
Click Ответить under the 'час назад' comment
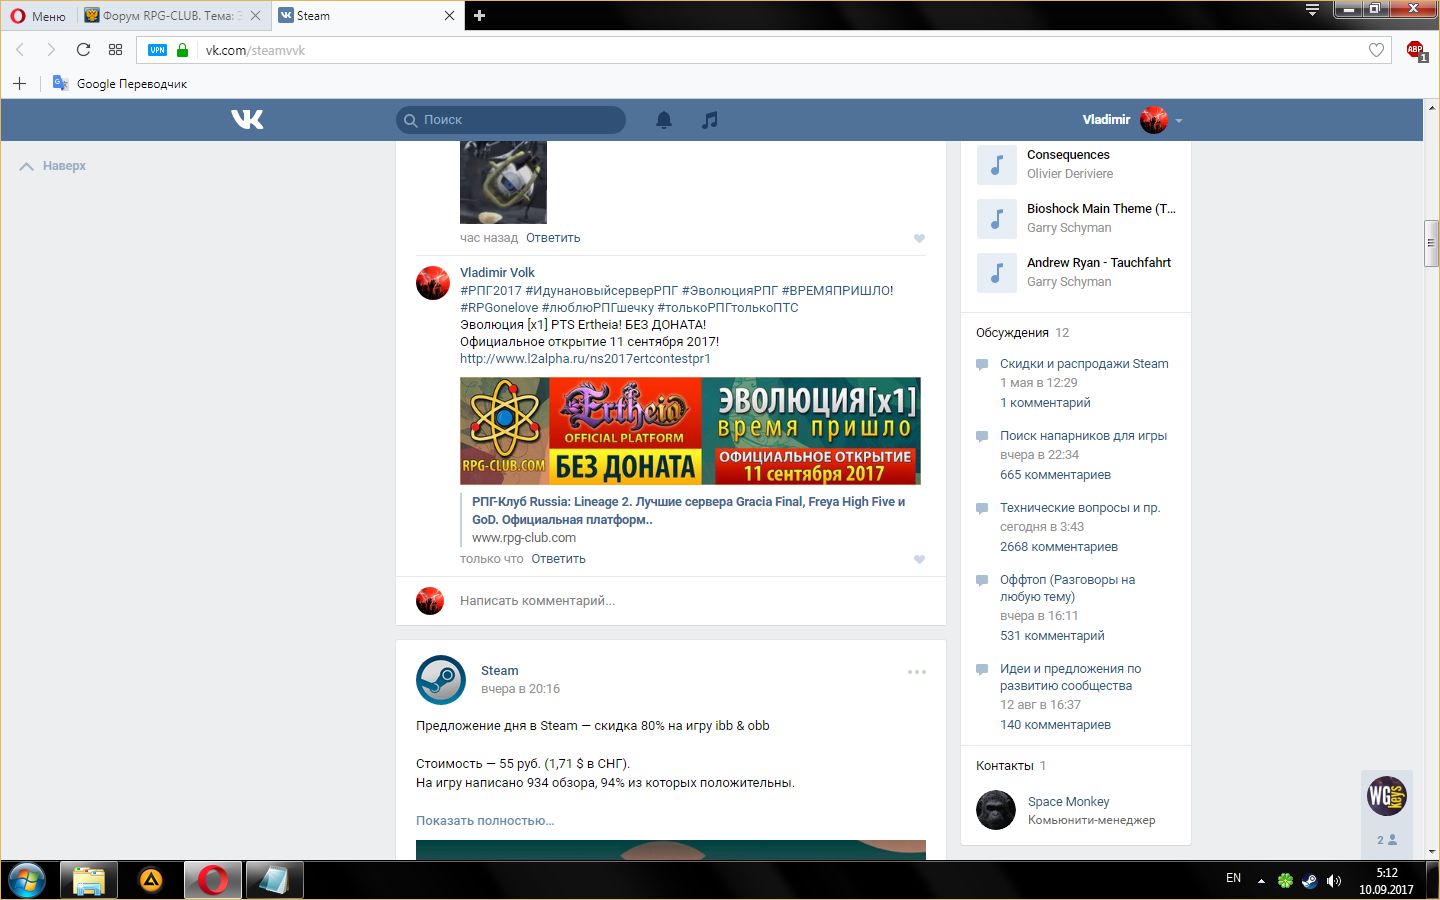[x=553, y=238]
